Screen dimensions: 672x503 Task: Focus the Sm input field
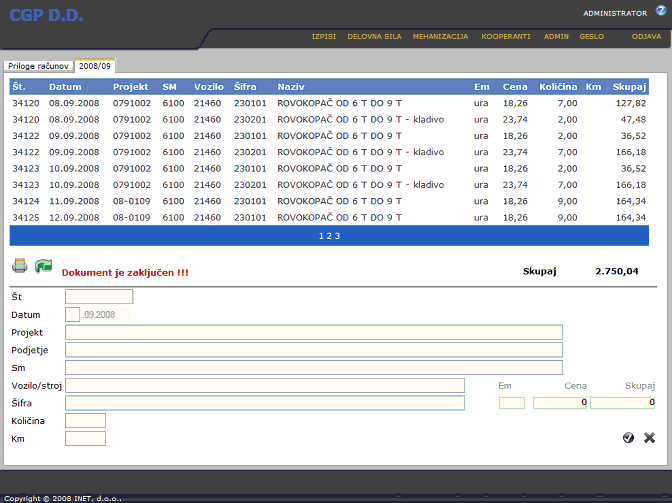[x=314, y=368]
